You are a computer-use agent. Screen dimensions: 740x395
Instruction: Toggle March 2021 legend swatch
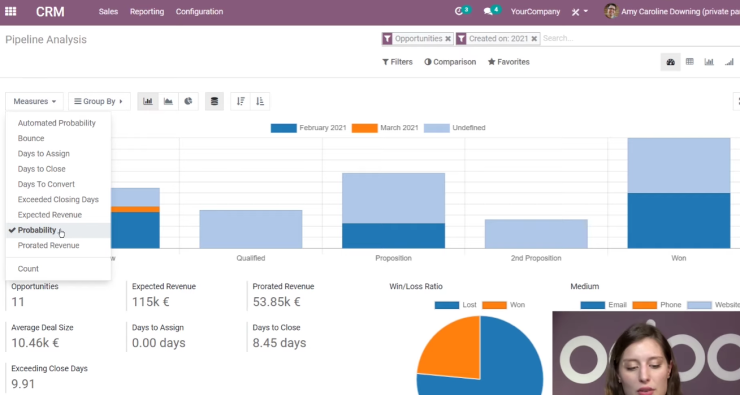tap(364, 128)
